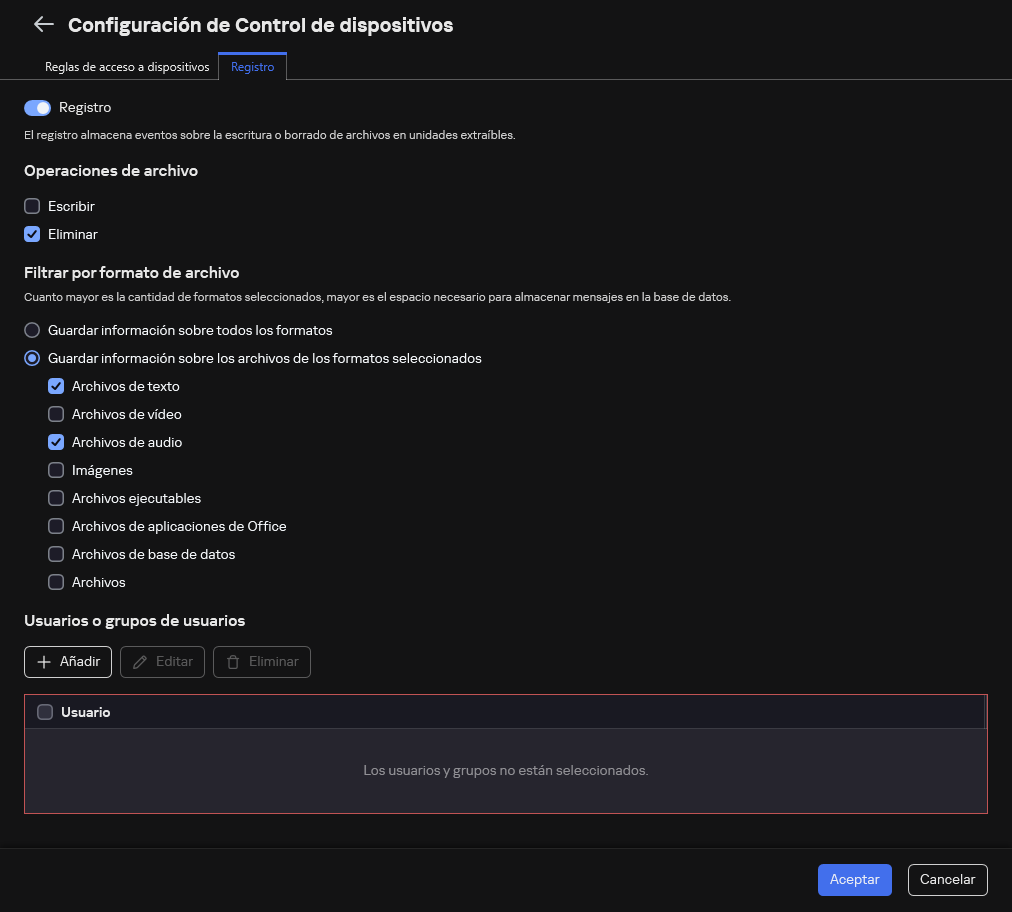Screen dimensions: 1012x912
Task: Click the pencil icon on Editar button
Action: coord(138,662)
